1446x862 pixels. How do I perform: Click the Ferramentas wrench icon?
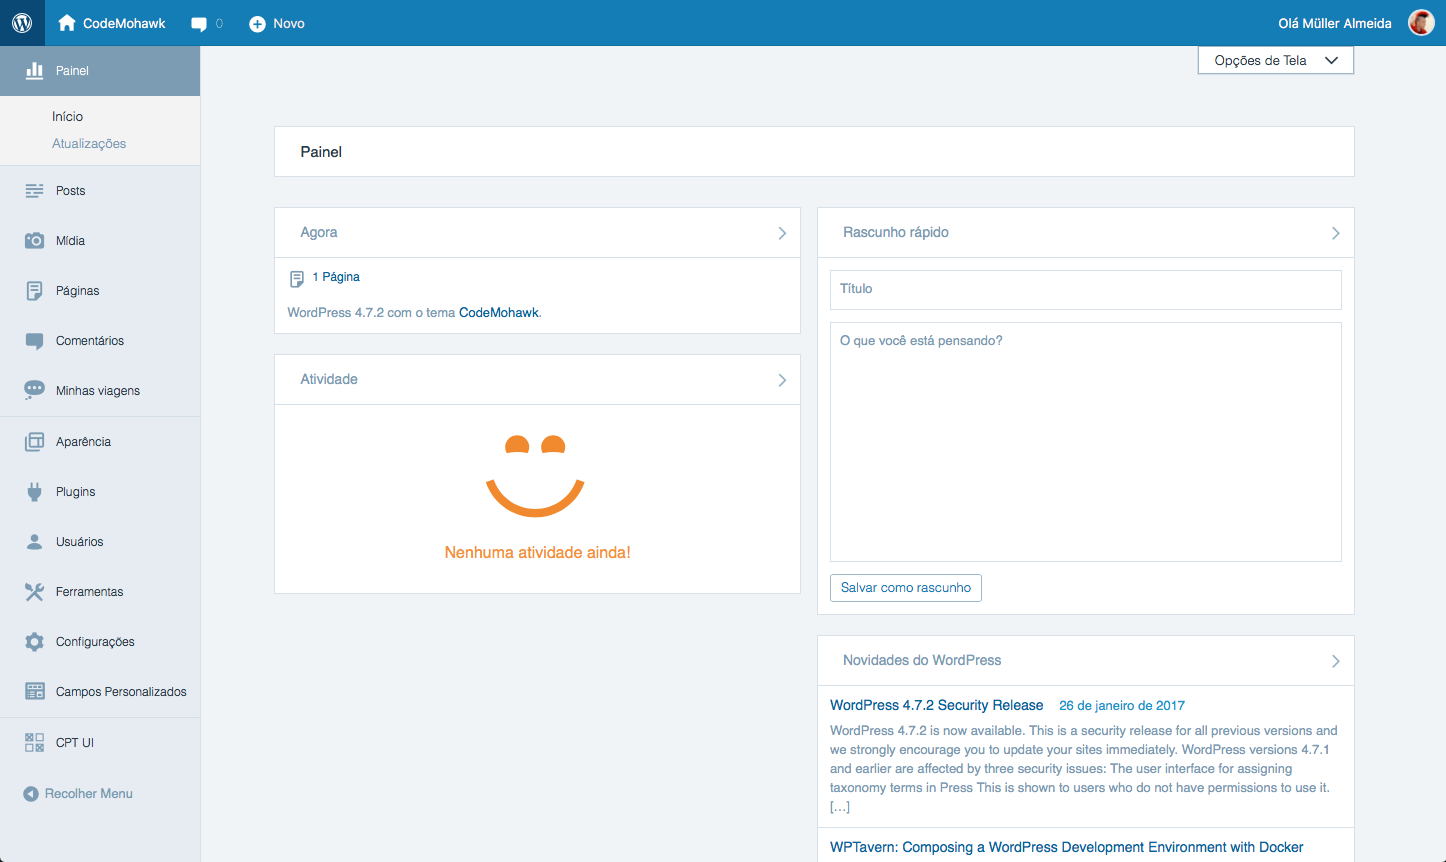click(x=34, y=592)
